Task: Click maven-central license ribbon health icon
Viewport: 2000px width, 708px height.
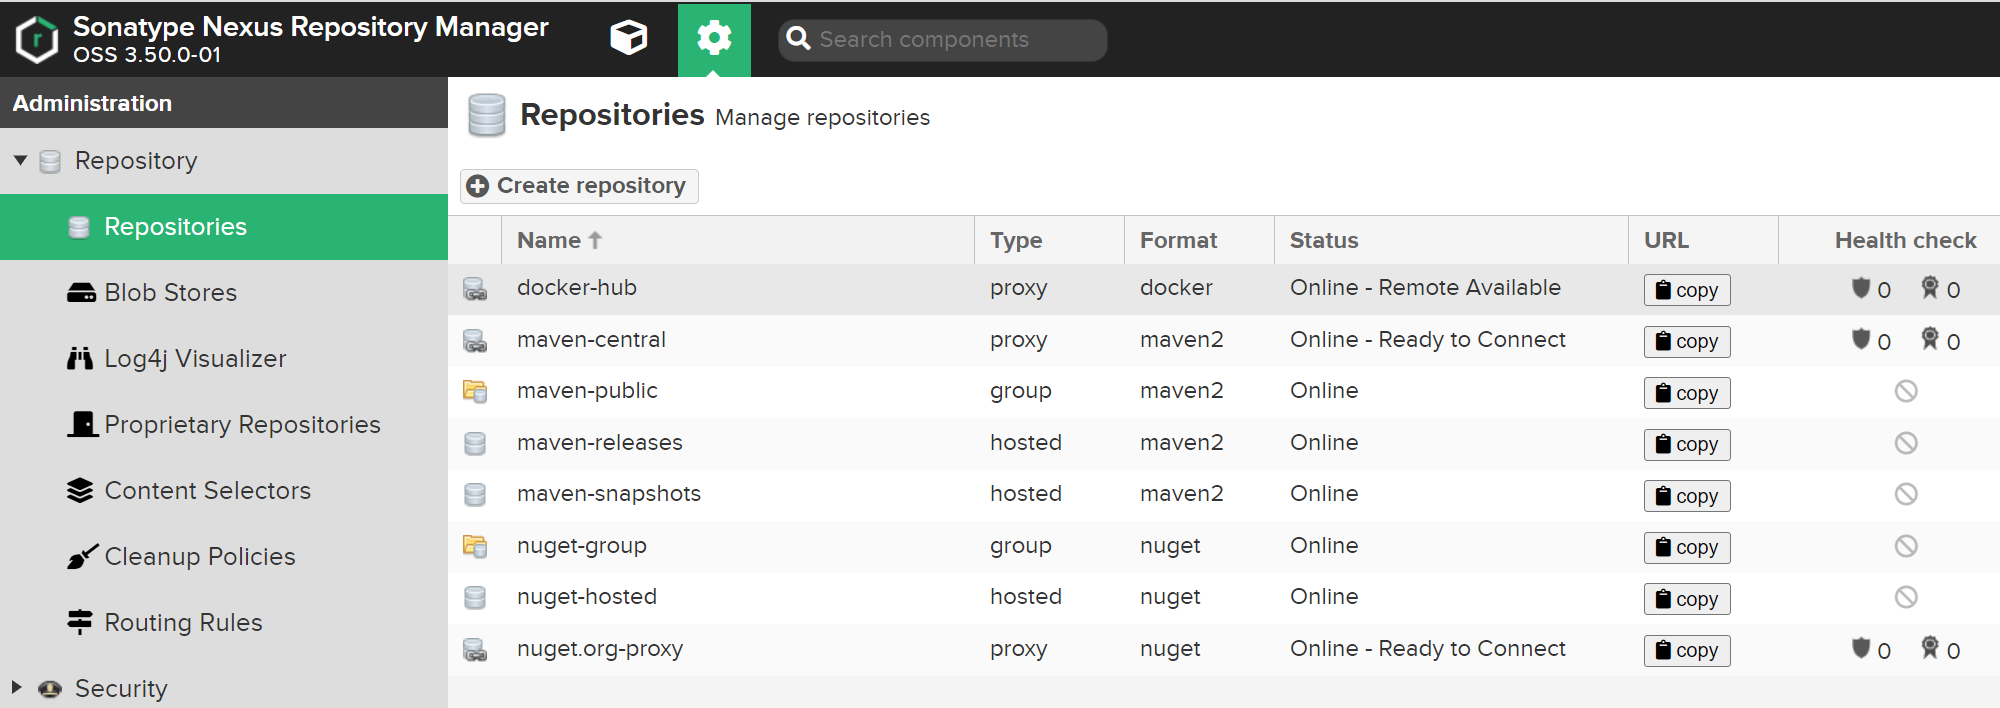Action: [x=1930, y=338]
